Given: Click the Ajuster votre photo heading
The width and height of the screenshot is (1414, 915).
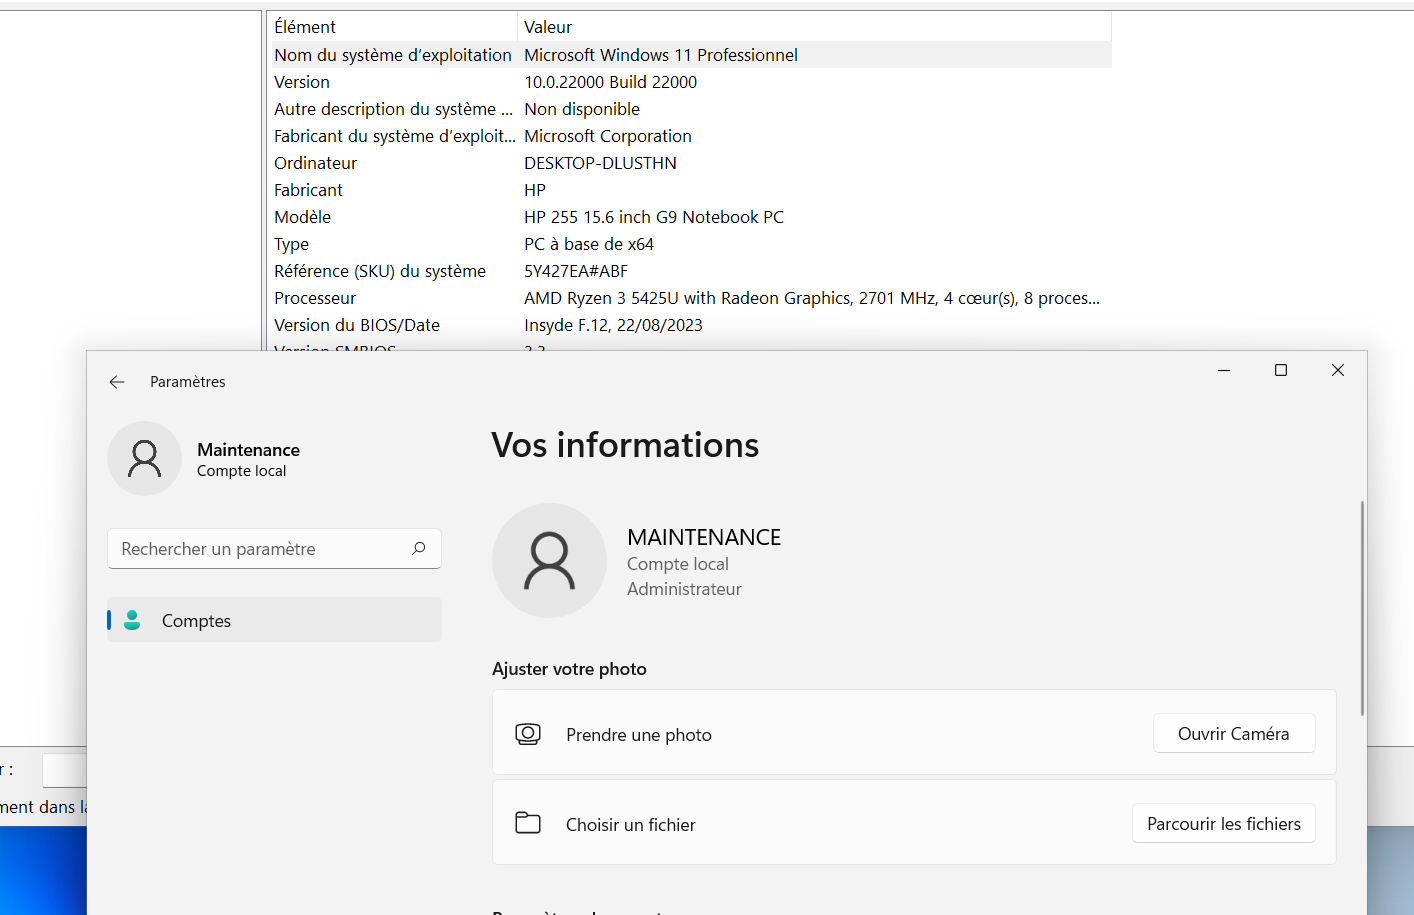Looking at the screenshot, I should (569, 669).
